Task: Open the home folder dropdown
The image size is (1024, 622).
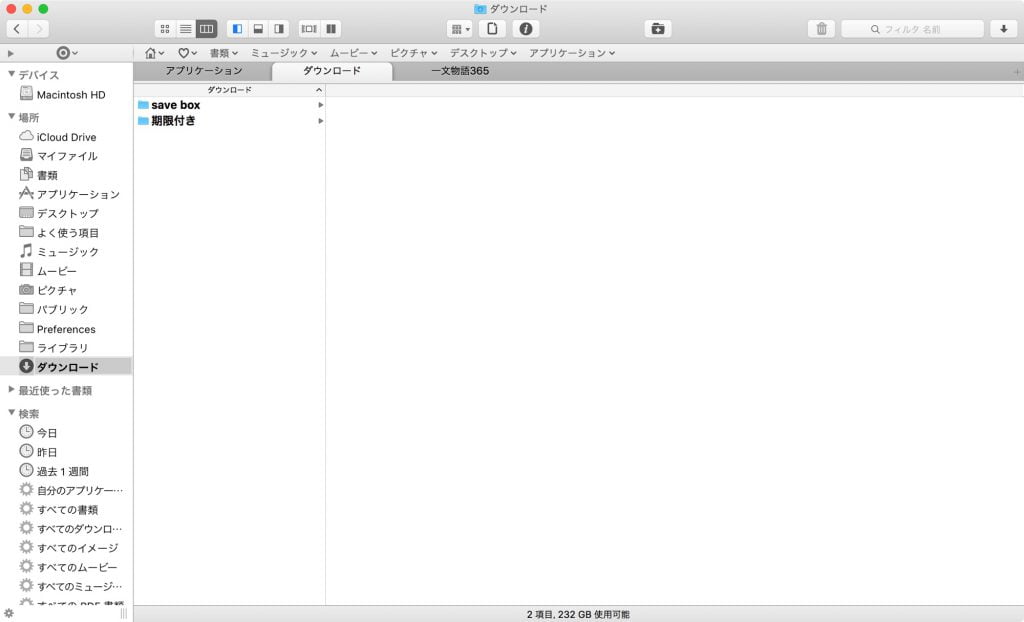Action: 154,53
